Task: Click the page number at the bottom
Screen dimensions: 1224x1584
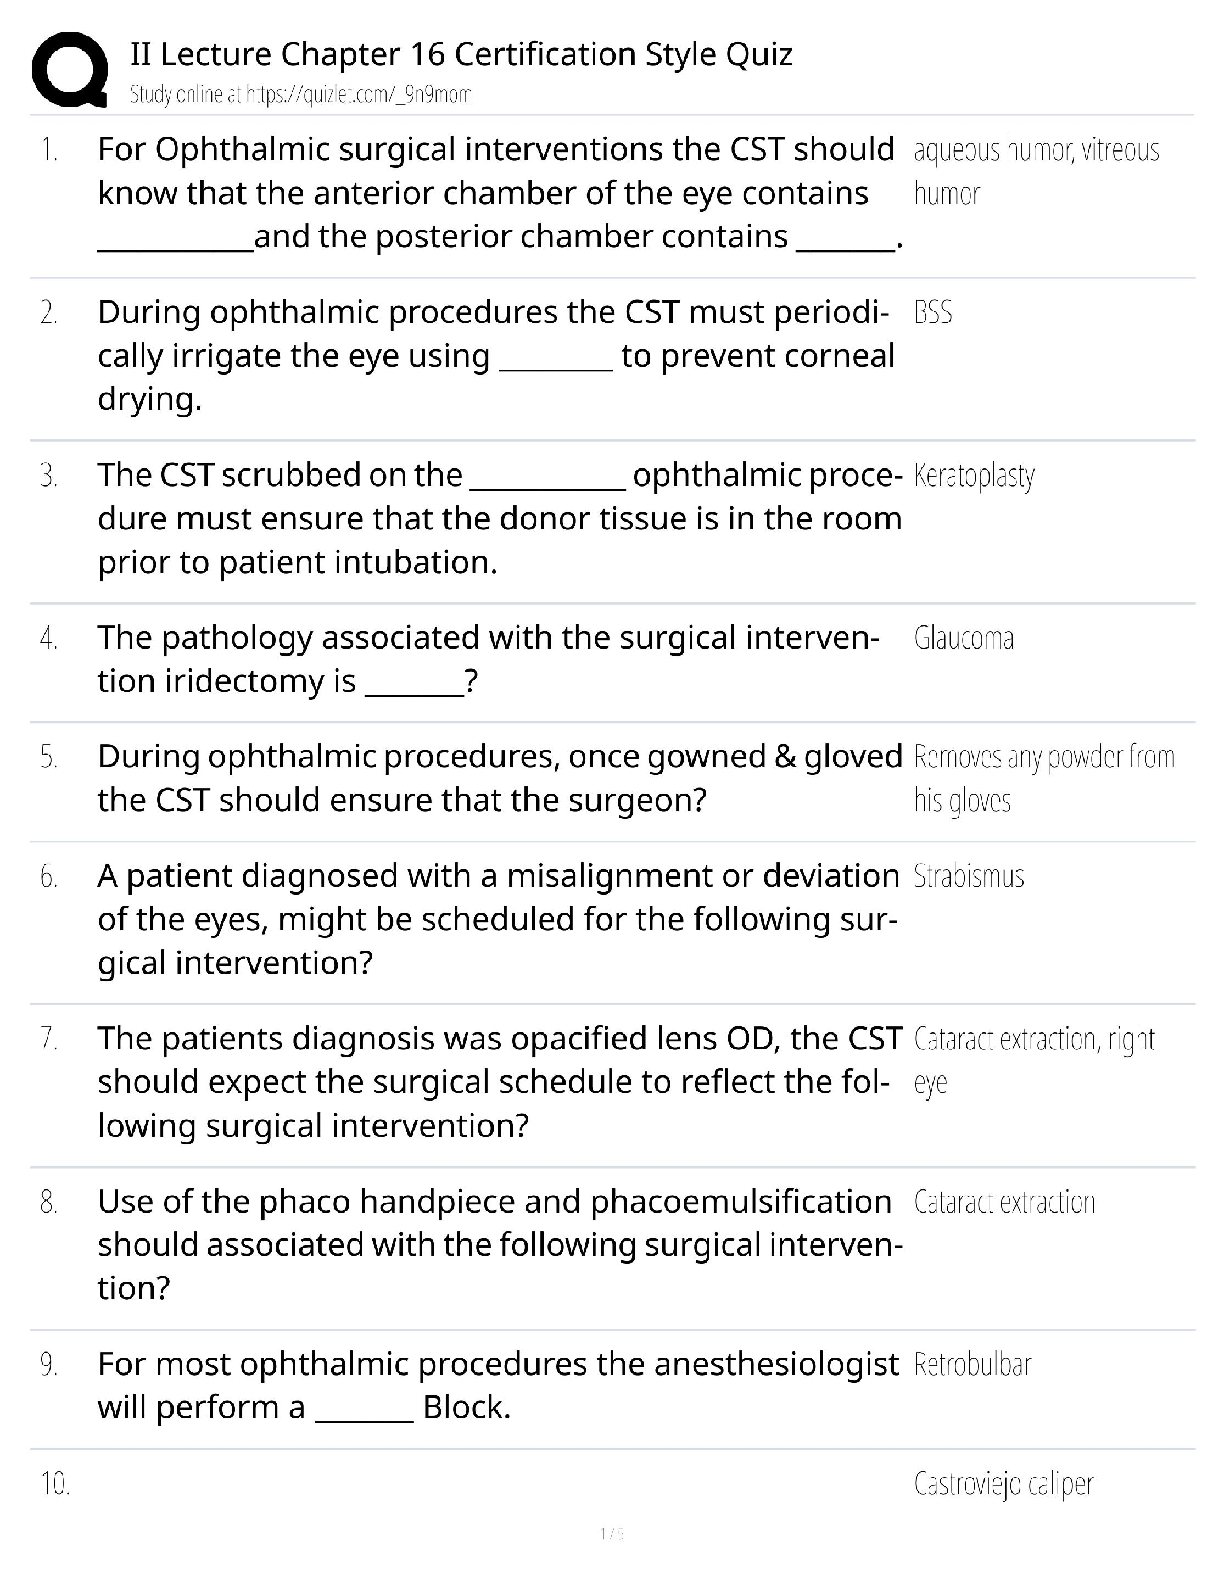Action: 611,1533
